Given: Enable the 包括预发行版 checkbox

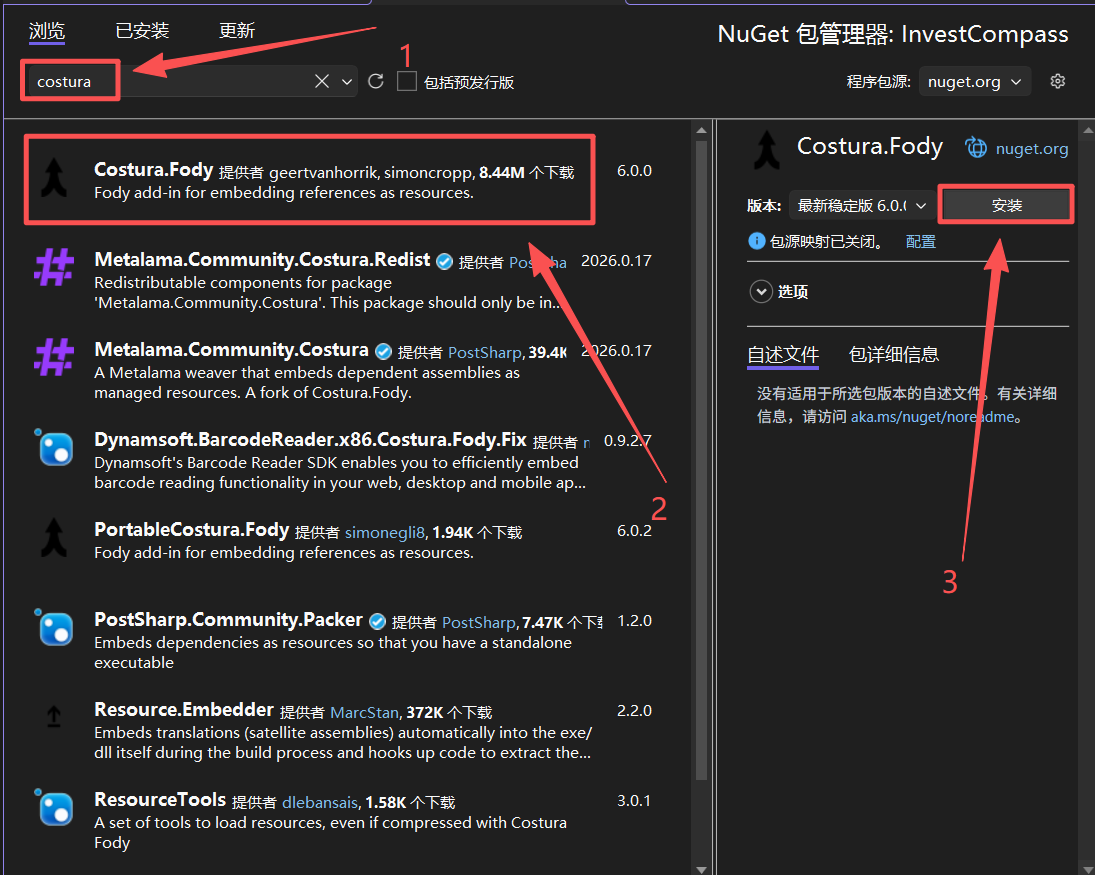Looking at the screenshot, I should (x=406, y=82).
